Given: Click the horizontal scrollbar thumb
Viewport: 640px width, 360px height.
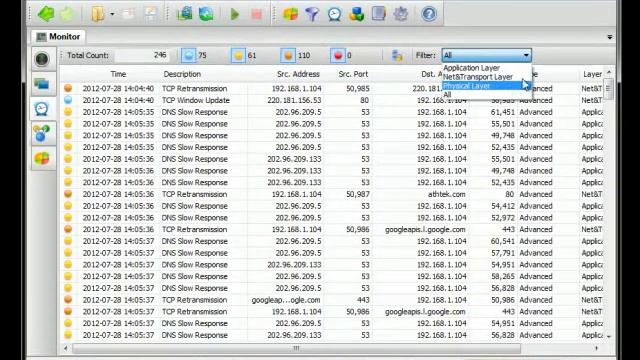Looking at the screenshot, I should click(x=296, y=349).
